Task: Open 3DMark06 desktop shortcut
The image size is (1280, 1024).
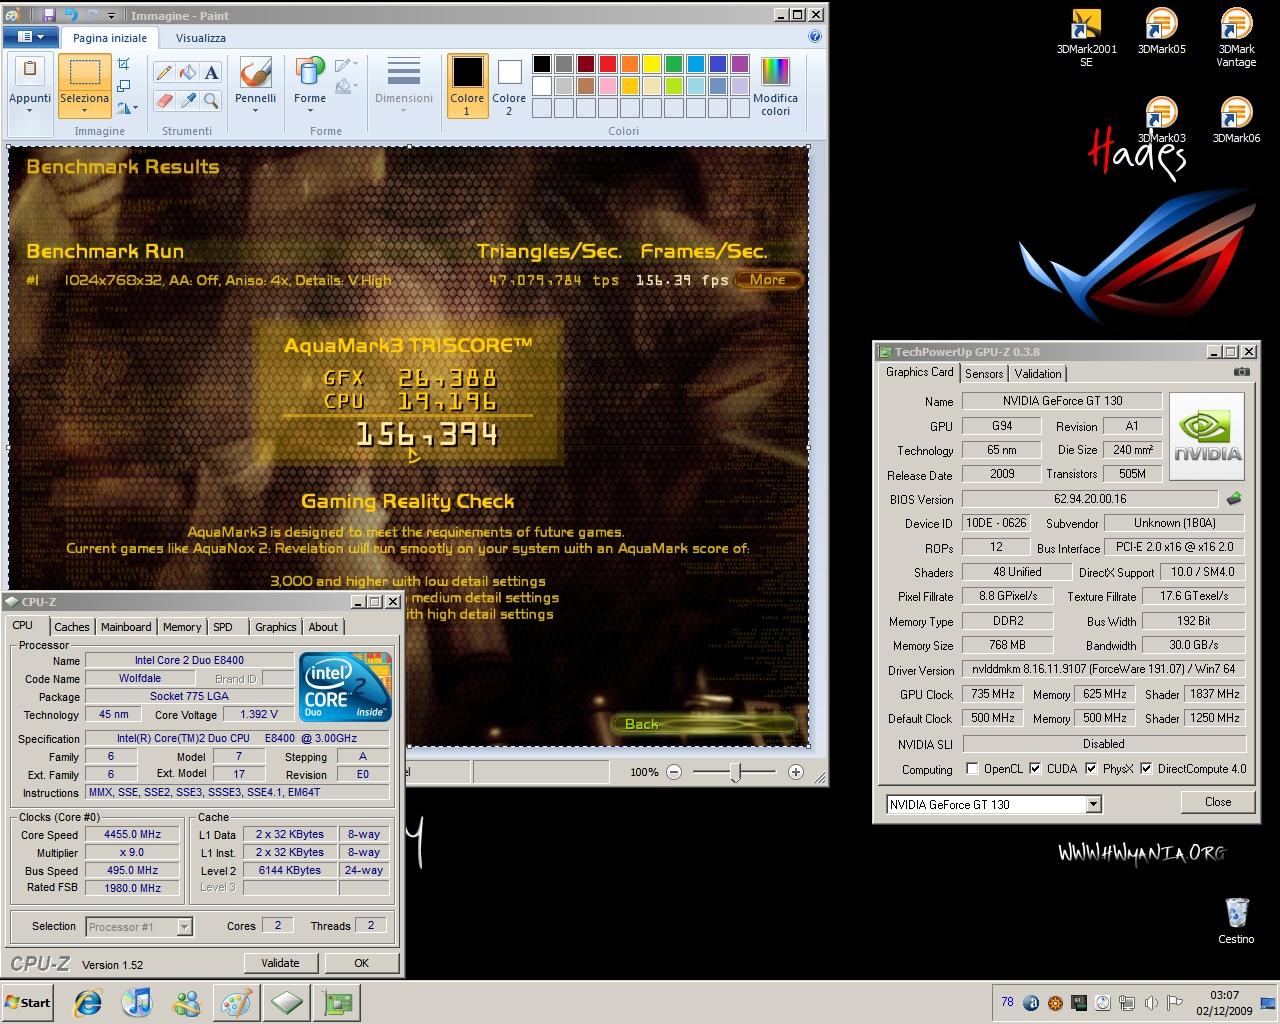Action: [x=1236, y=120]
